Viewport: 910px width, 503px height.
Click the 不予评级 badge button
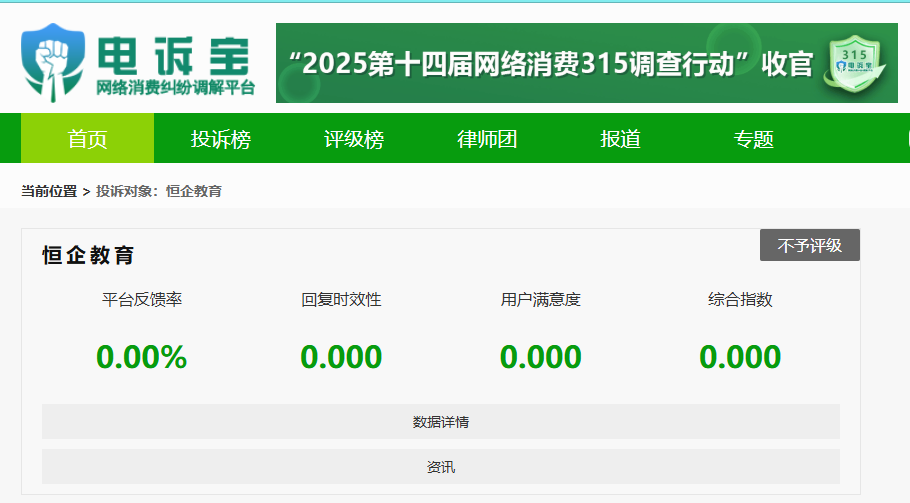click(810, 245)
